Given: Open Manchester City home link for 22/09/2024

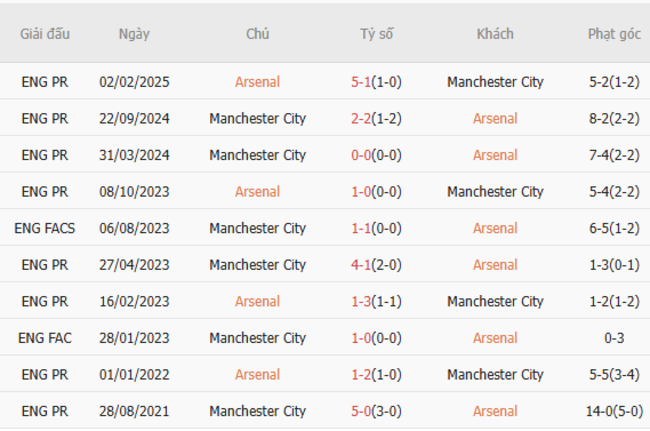Looking at the screenshot, I should [257, 119].
